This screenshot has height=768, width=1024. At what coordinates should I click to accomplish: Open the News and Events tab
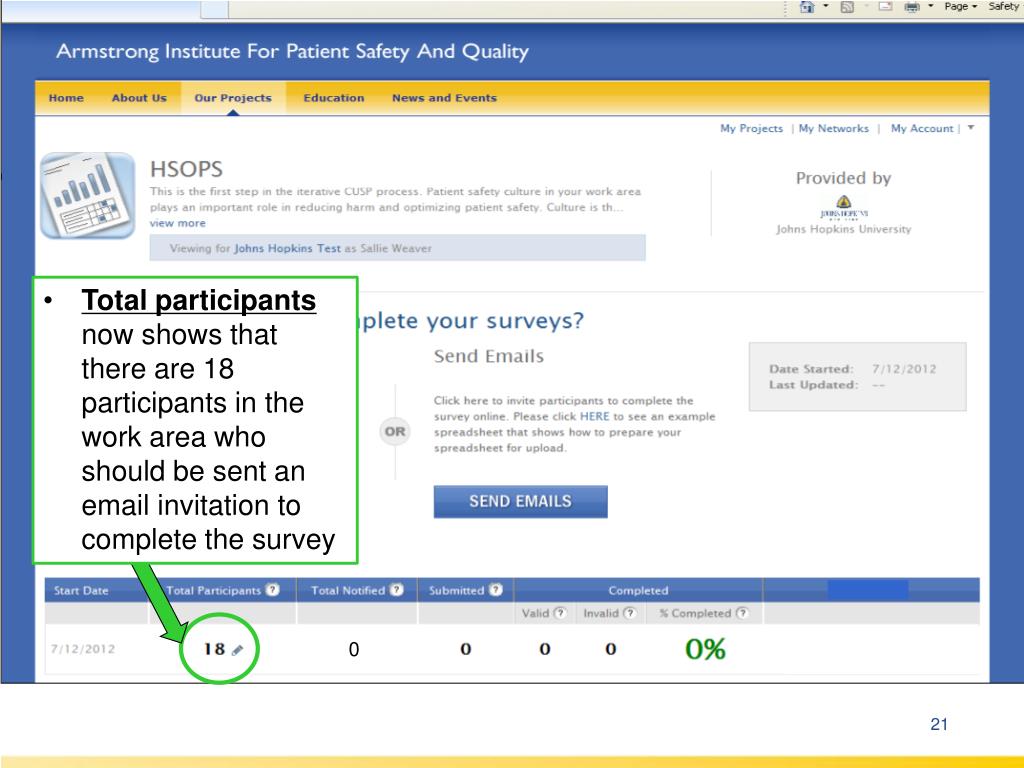[444, 98]
